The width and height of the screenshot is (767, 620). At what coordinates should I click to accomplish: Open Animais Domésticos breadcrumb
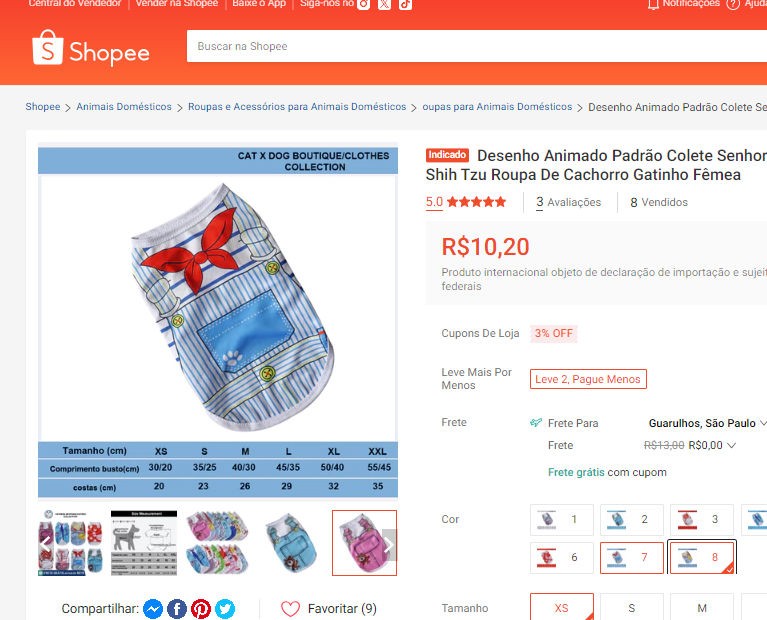click(124, 107)
